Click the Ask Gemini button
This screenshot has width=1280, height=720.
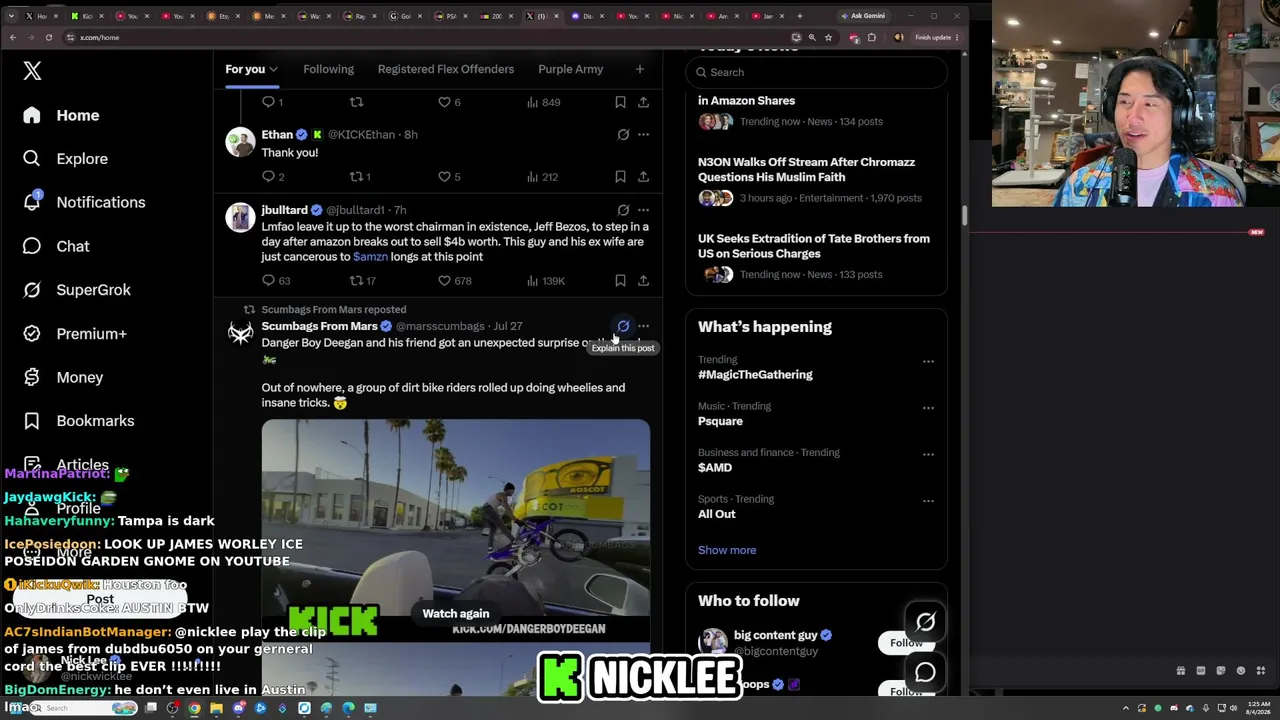tap(862, 16)
